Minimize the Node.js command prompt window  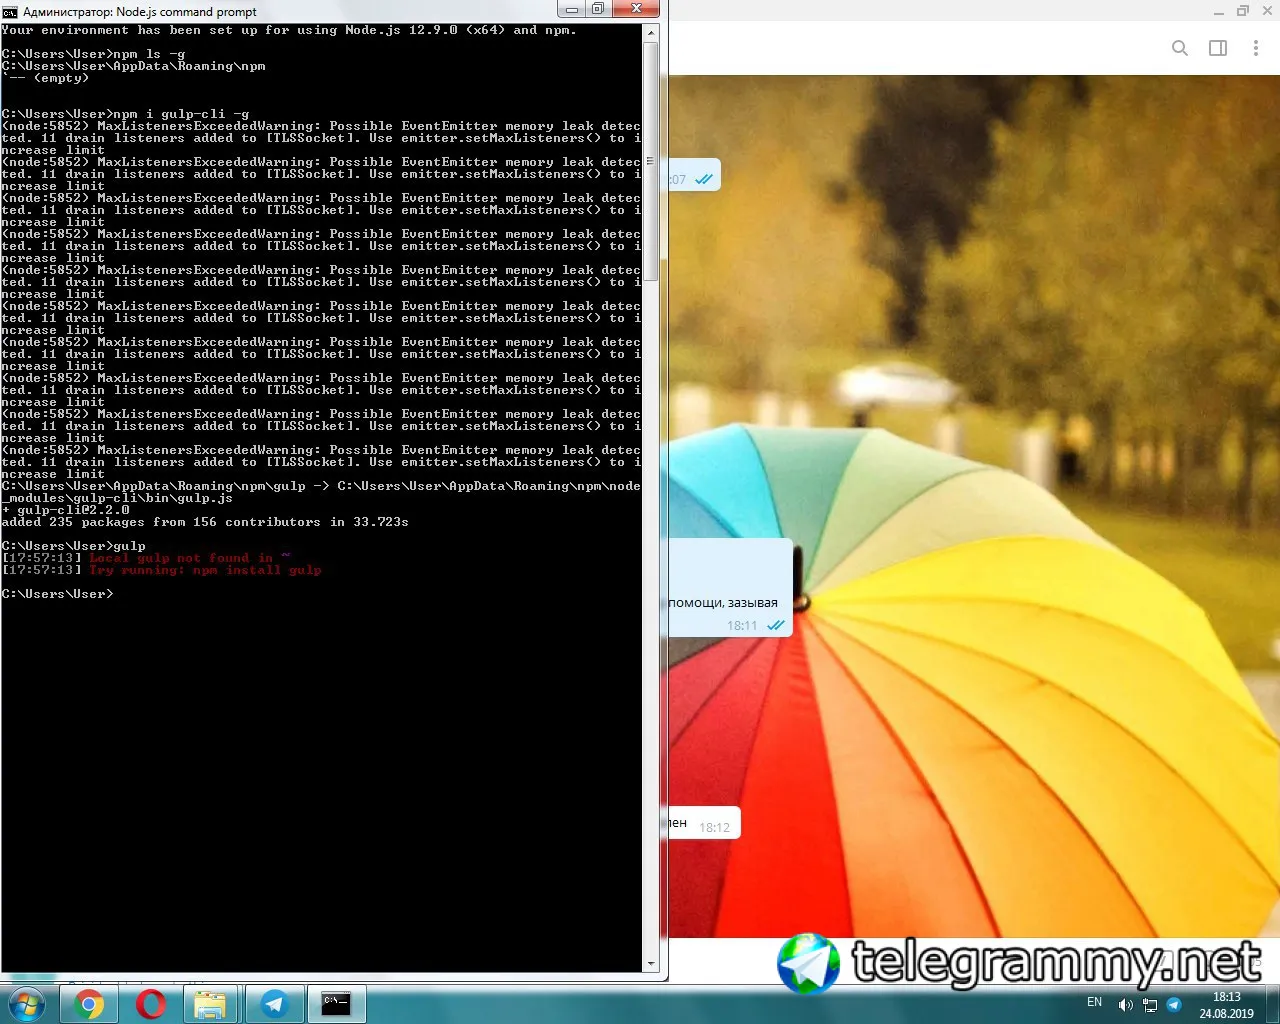pos(572,10)
